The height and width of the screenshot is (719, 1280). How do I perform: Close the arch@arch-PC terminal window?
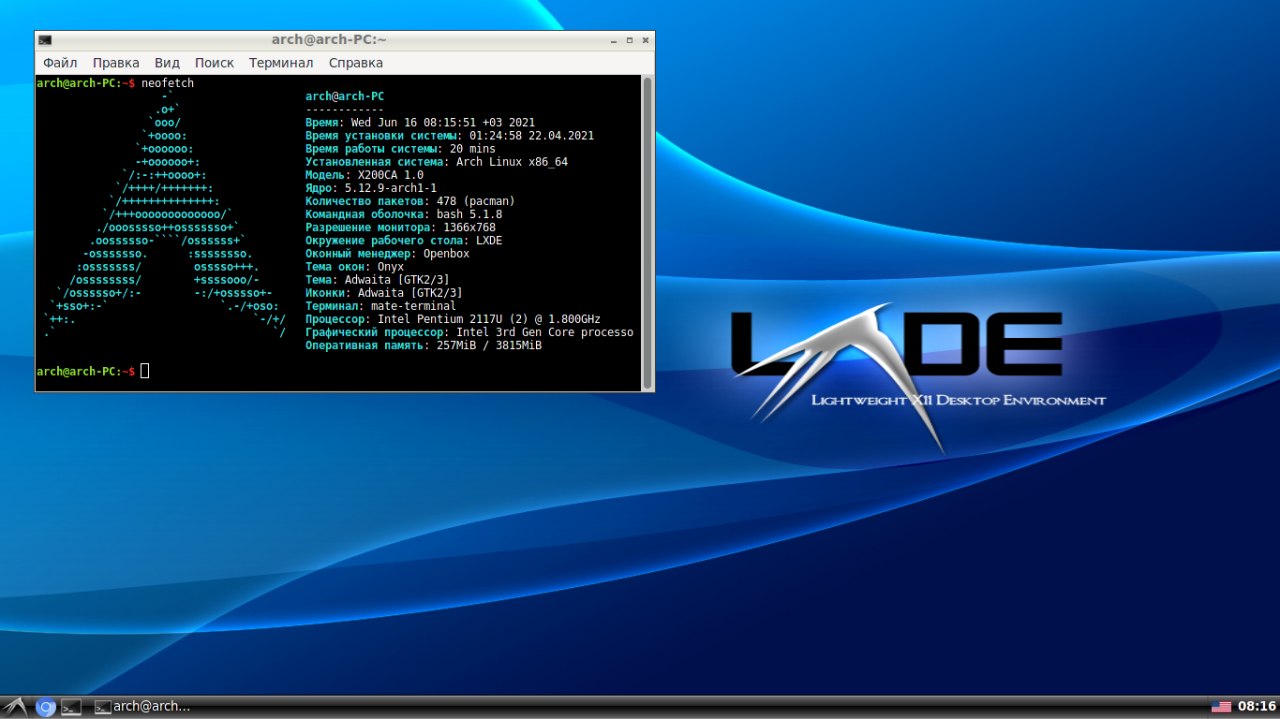(646, 40)
